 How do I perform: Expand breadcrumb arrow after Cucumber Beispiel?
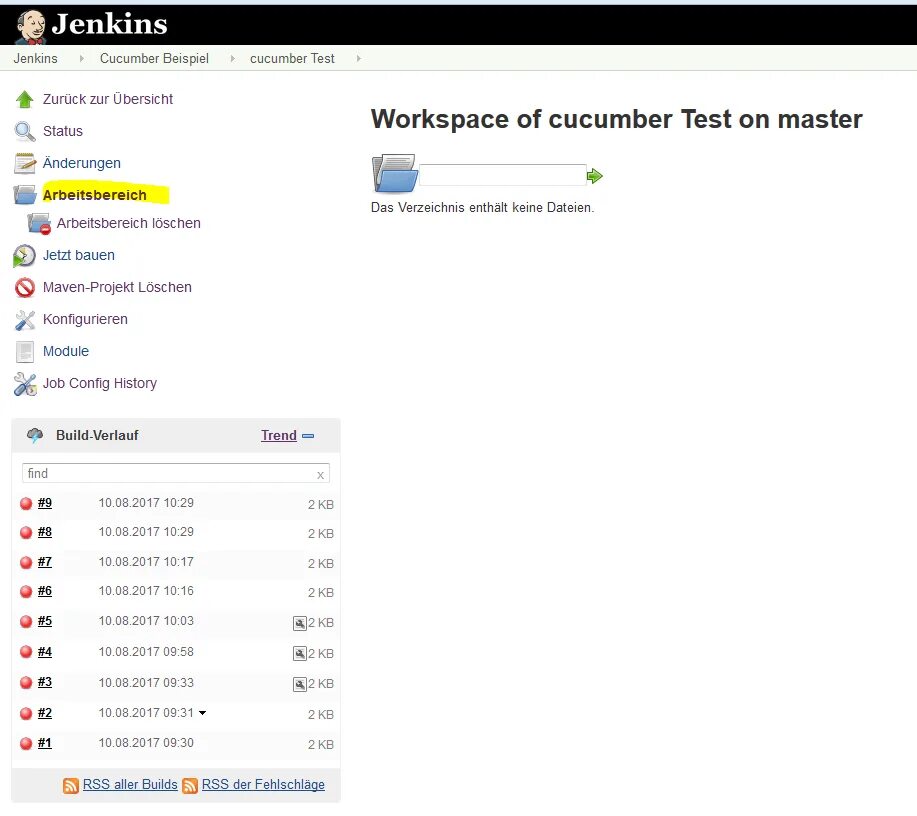[233, 58]
